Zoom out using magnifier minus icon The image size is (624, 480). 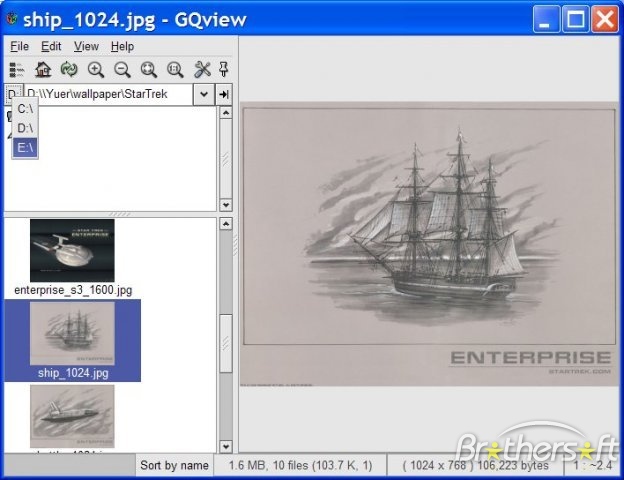tap(122, 70)
